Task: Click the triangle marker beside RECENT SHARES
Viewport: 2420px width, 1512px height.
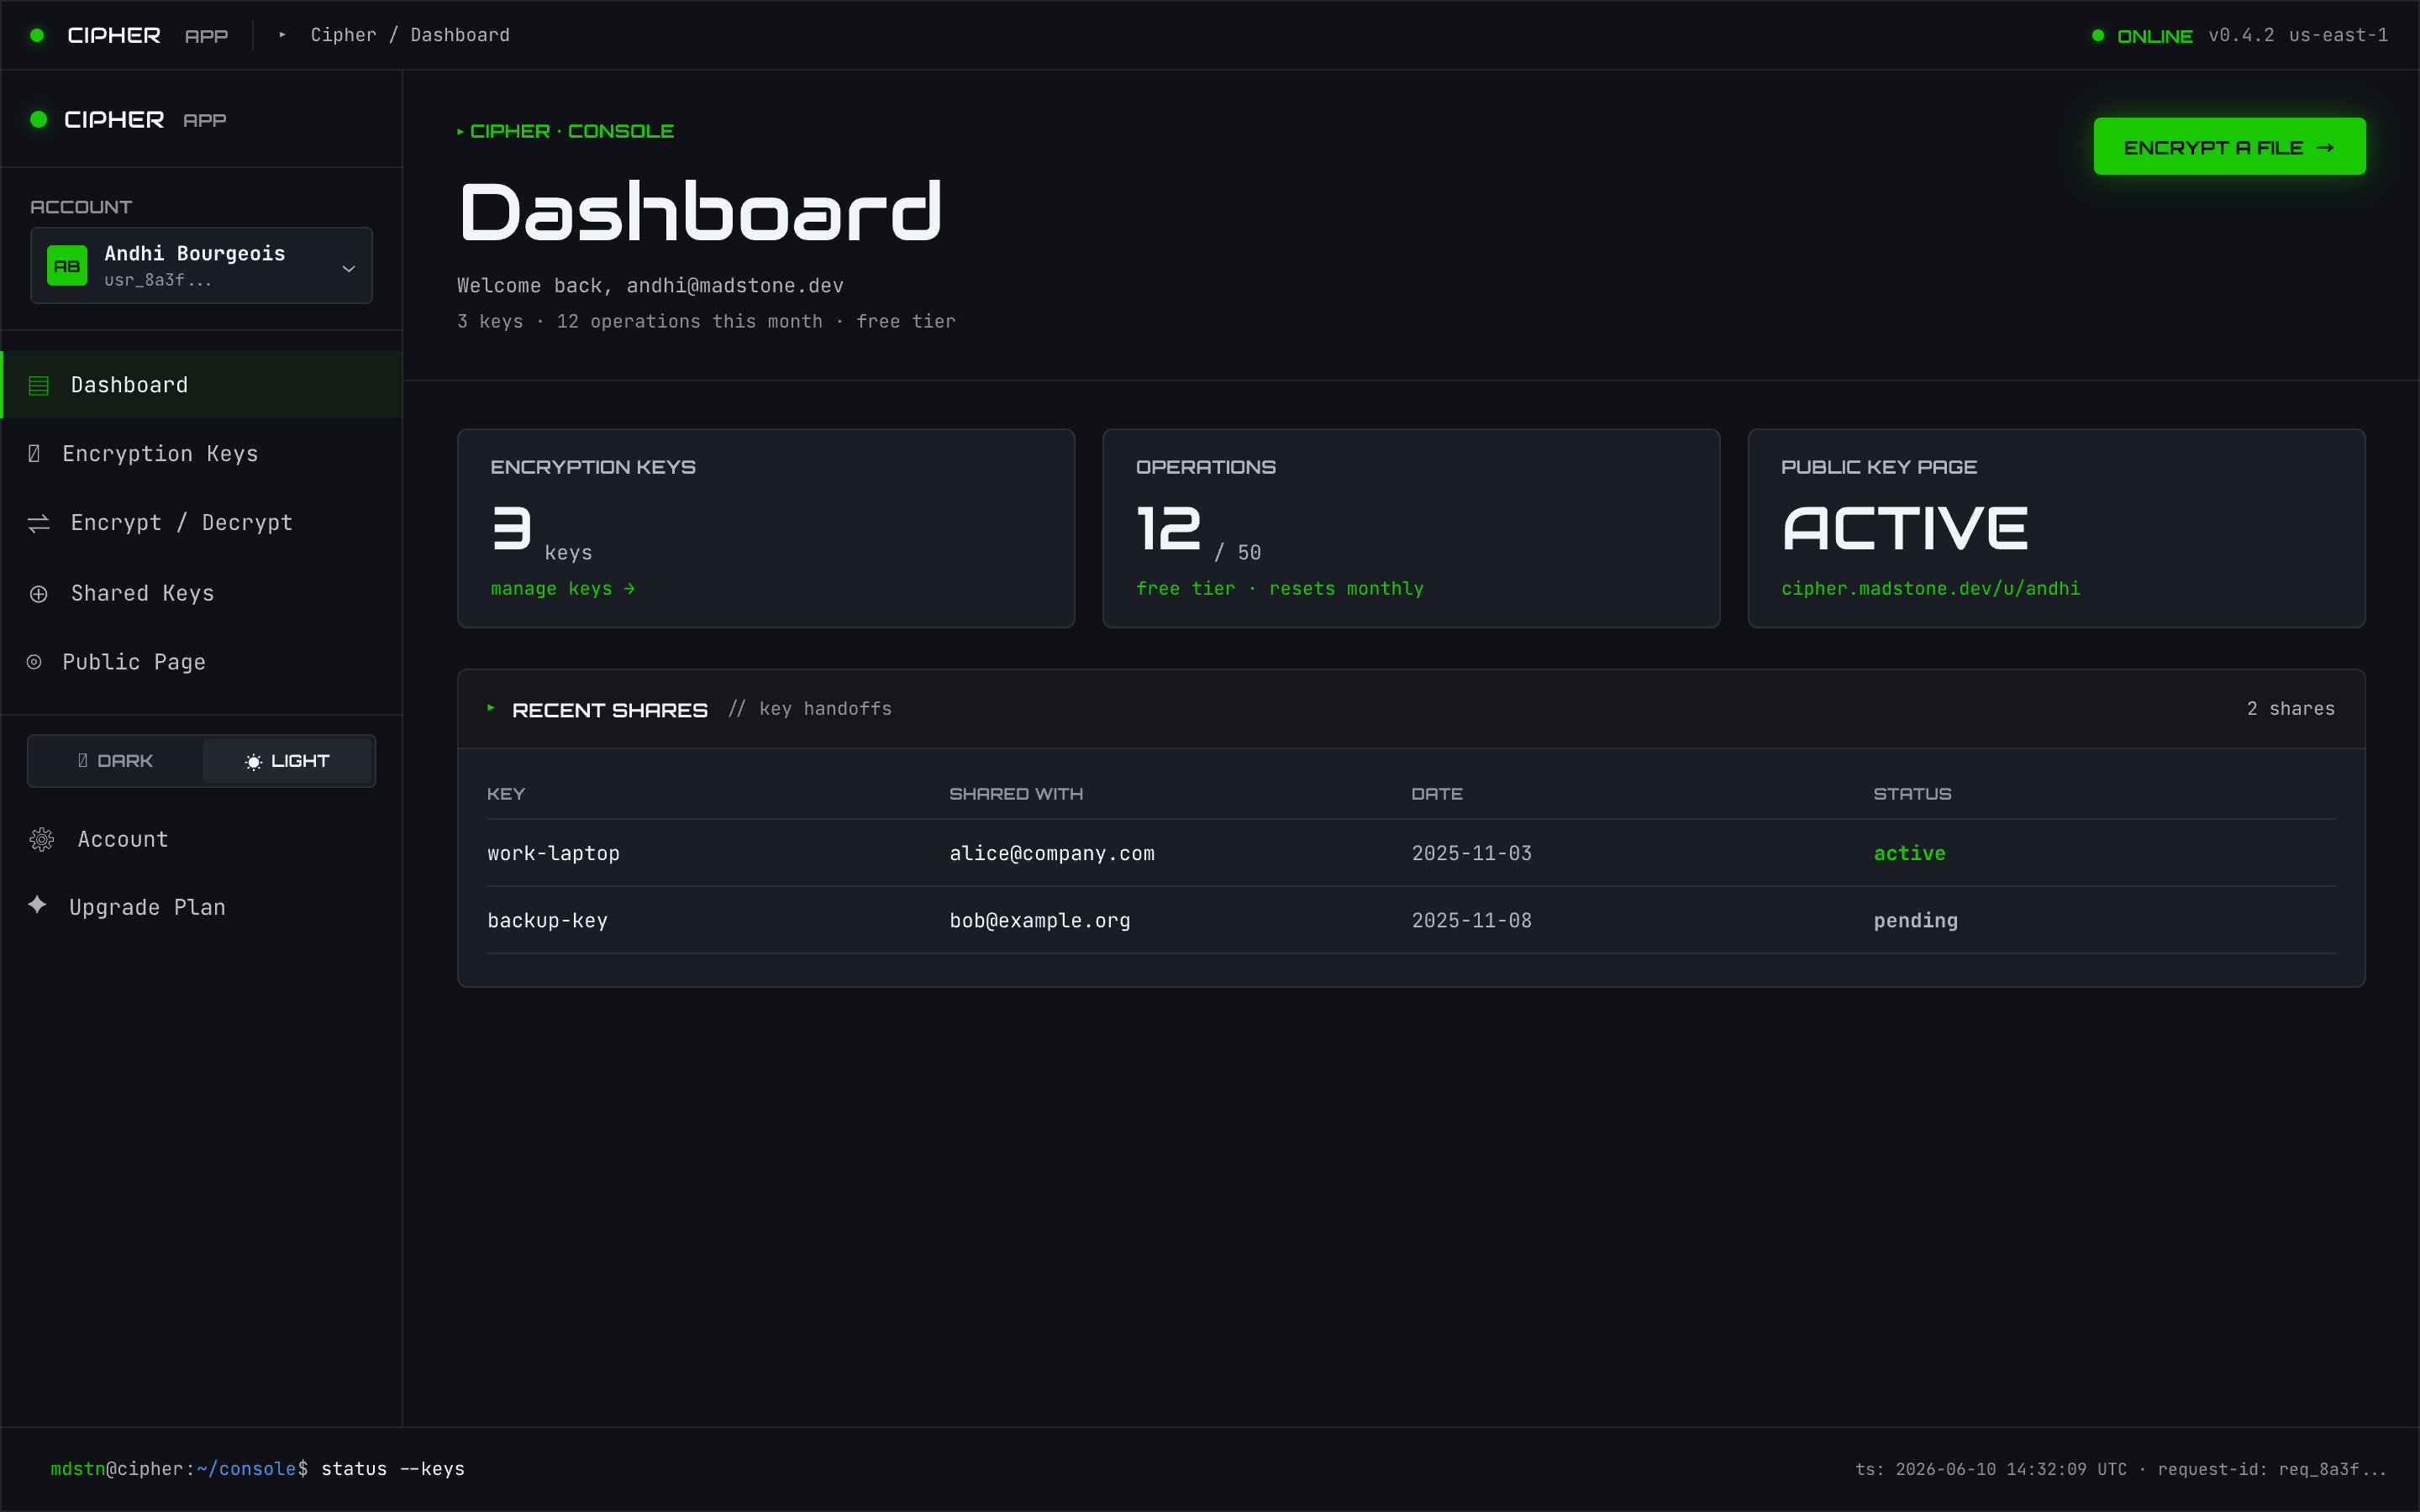Action: [491, 708]
